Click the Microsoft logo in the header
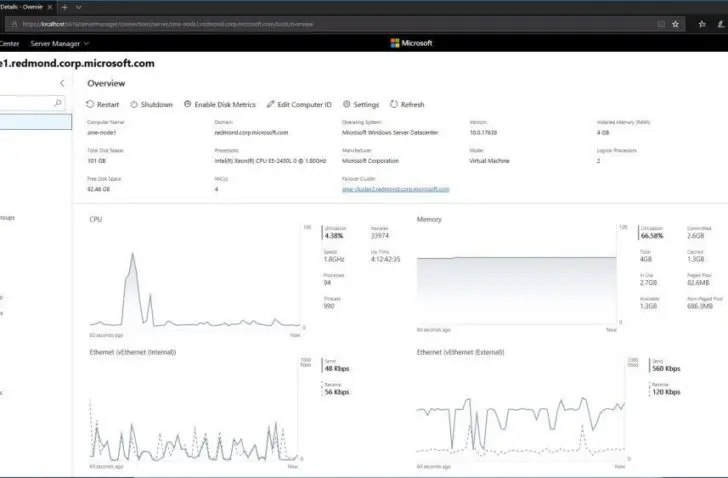This screenshot has height=478, width=728. (411, 43)
